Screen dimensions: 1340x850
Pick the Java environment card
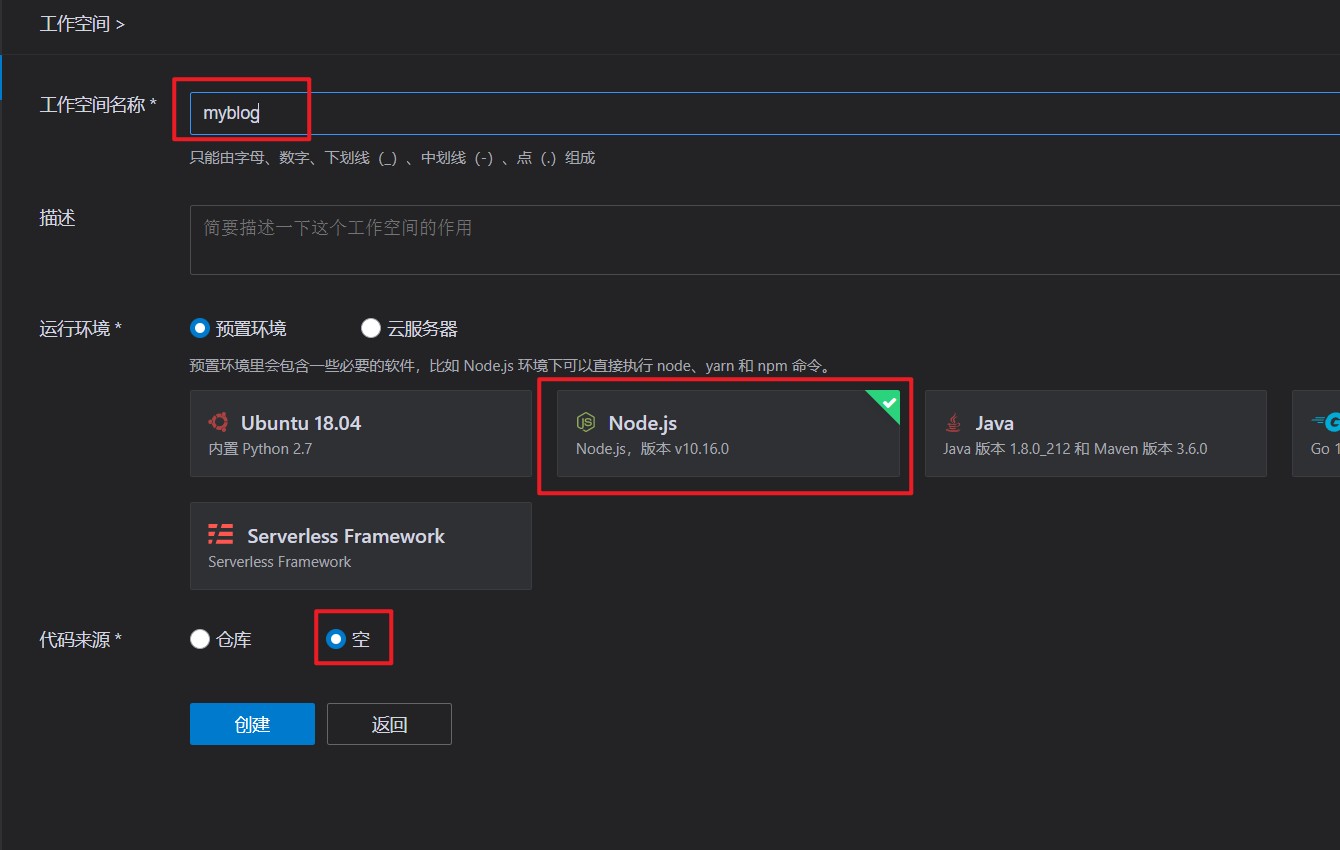(x=1096, y=433)
